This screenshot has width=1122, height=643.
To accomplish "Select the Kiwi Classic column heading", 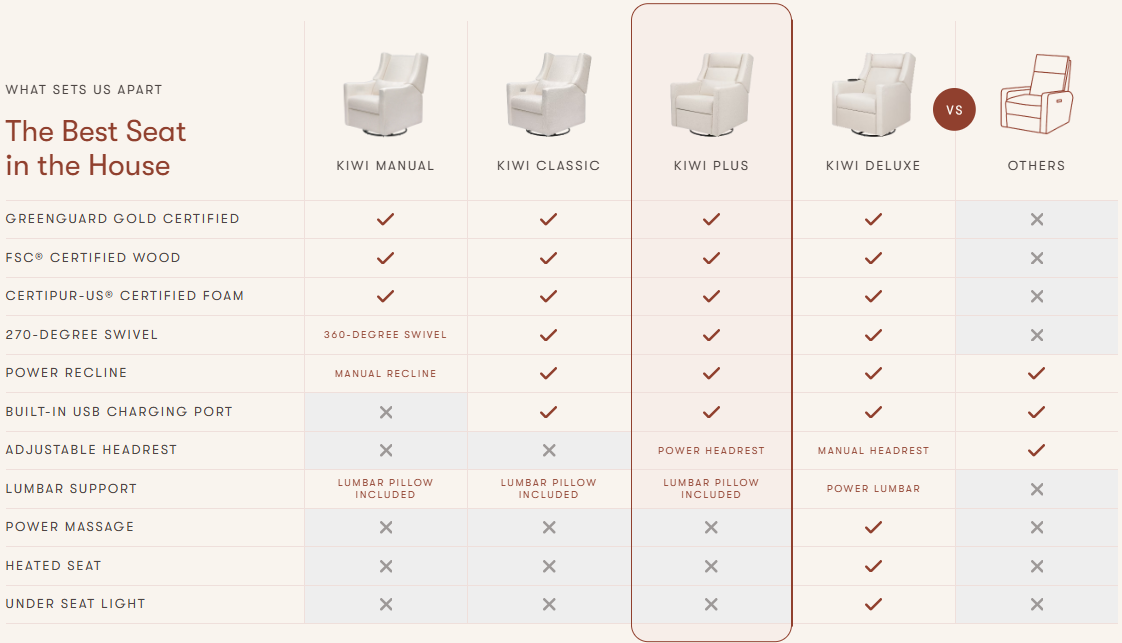I will click(548, 166).
